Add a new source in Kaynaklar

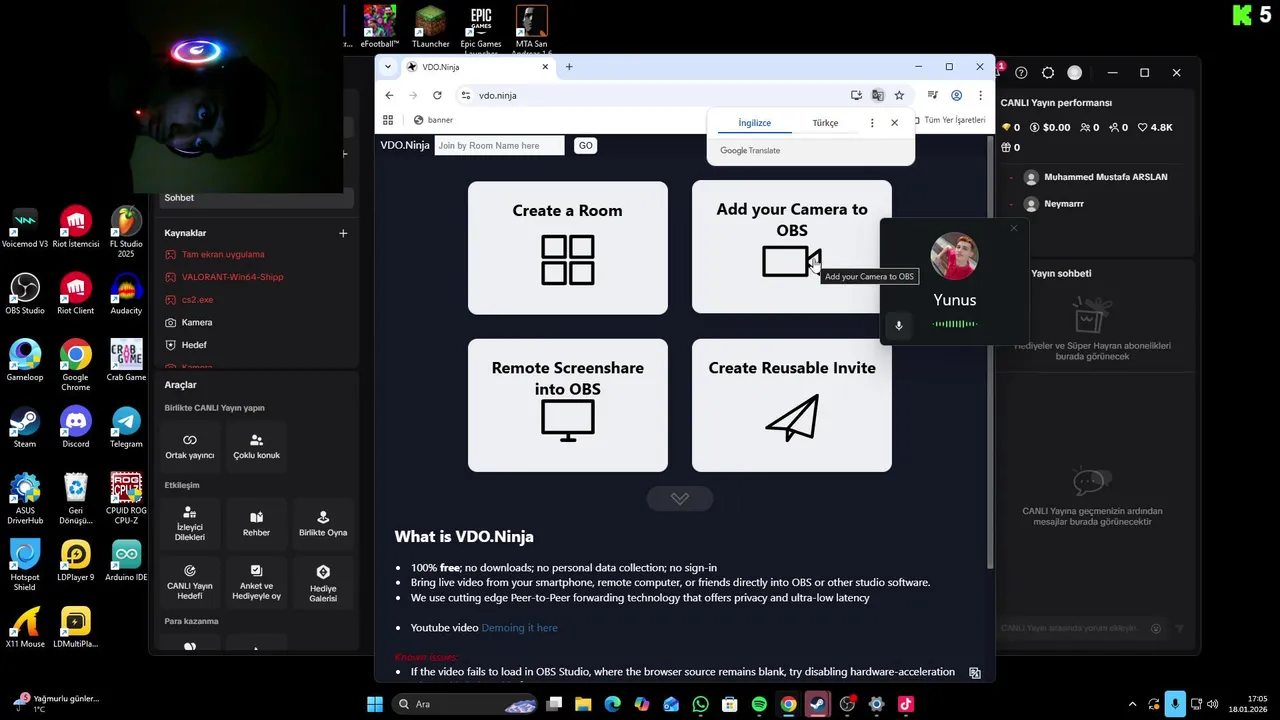(x=343, y=233)
